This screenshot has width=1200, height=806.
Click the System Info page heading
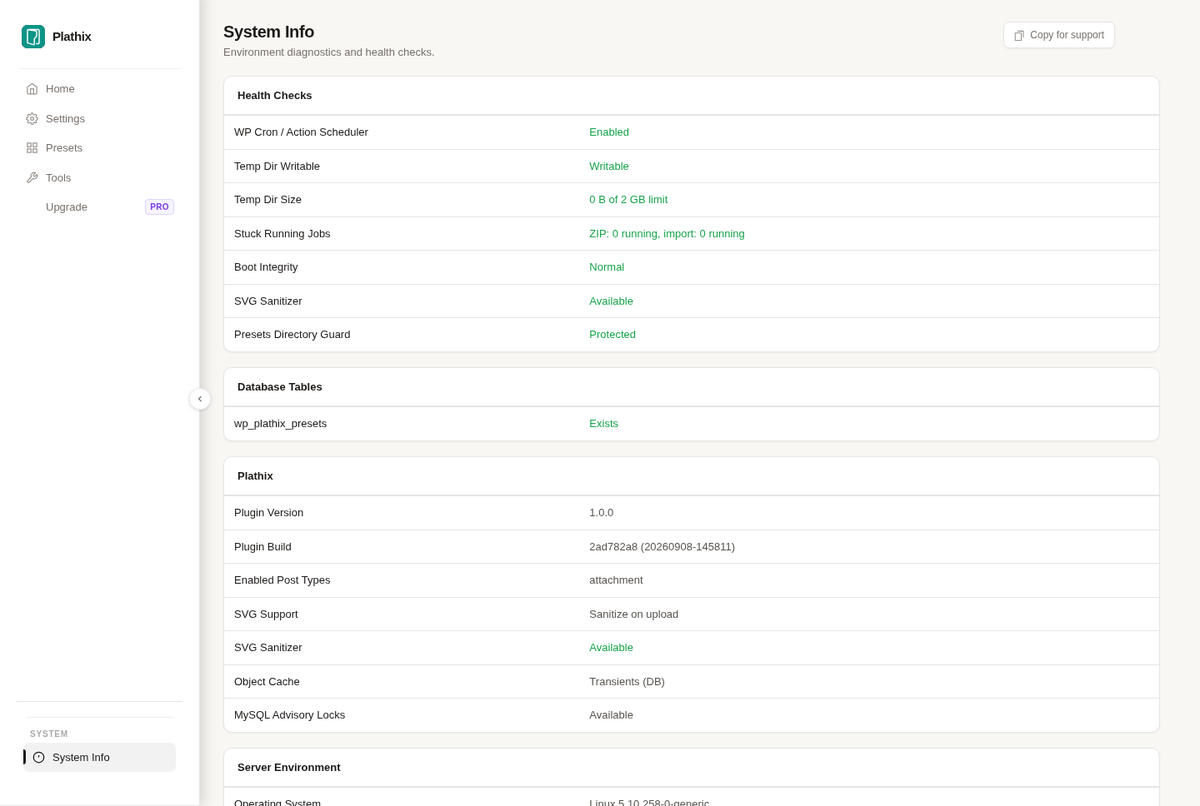pyautogui.click(x=268, y=32)
